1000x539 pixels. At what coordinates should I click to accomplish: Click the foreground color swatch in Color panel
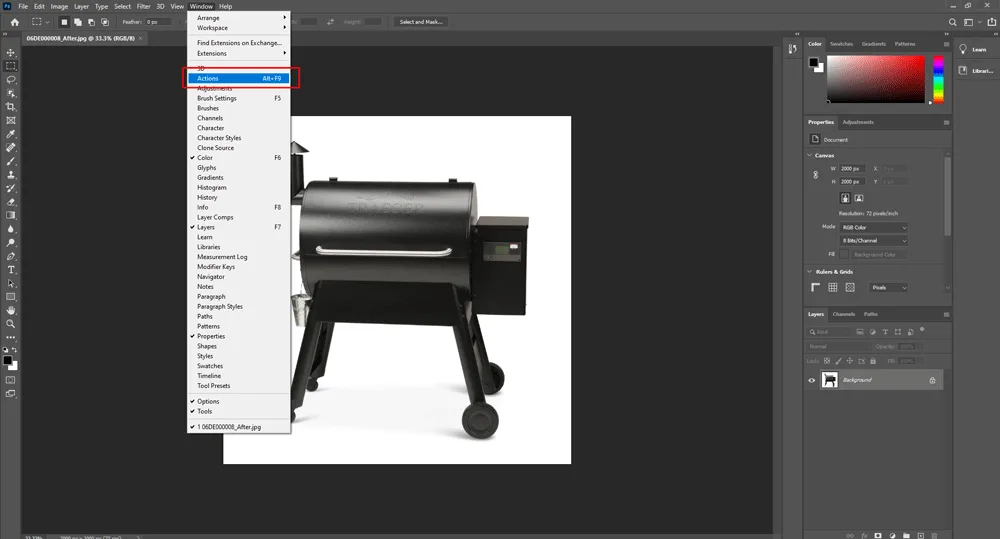click(x=813, y=63)
